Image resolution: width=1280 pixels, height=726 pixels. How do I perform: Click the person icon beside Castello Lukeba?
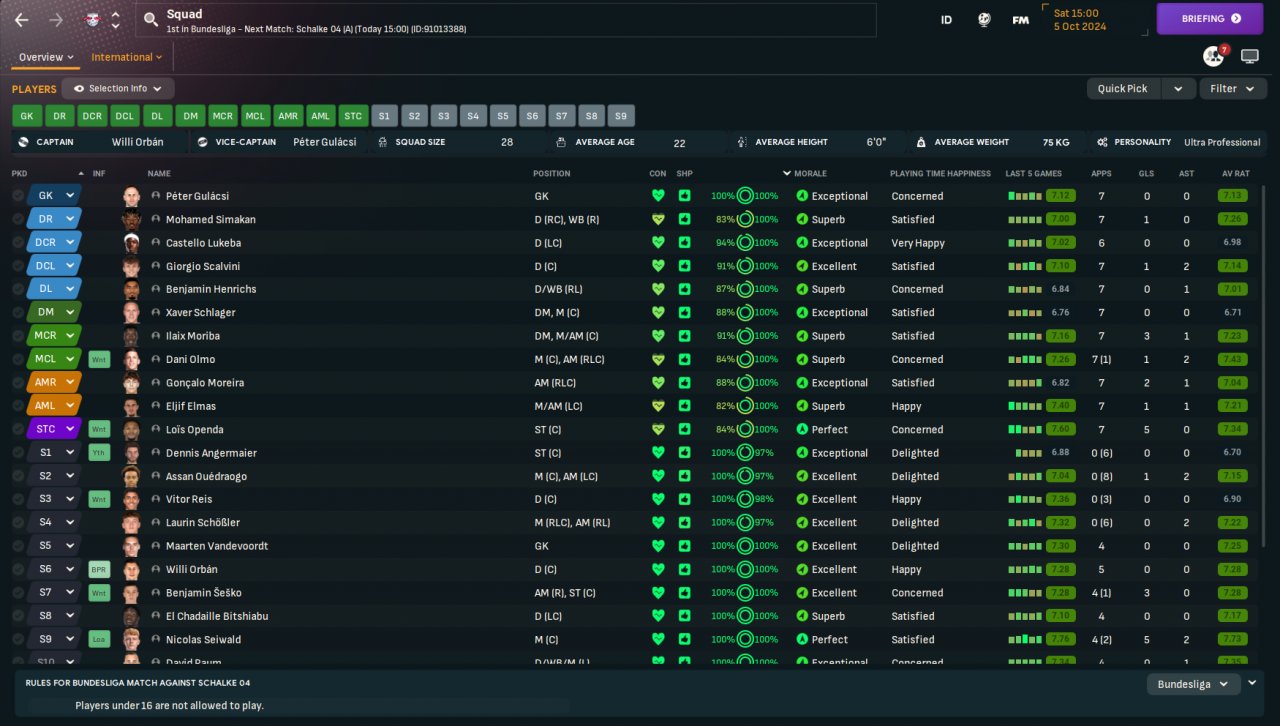tap(156, 243)
